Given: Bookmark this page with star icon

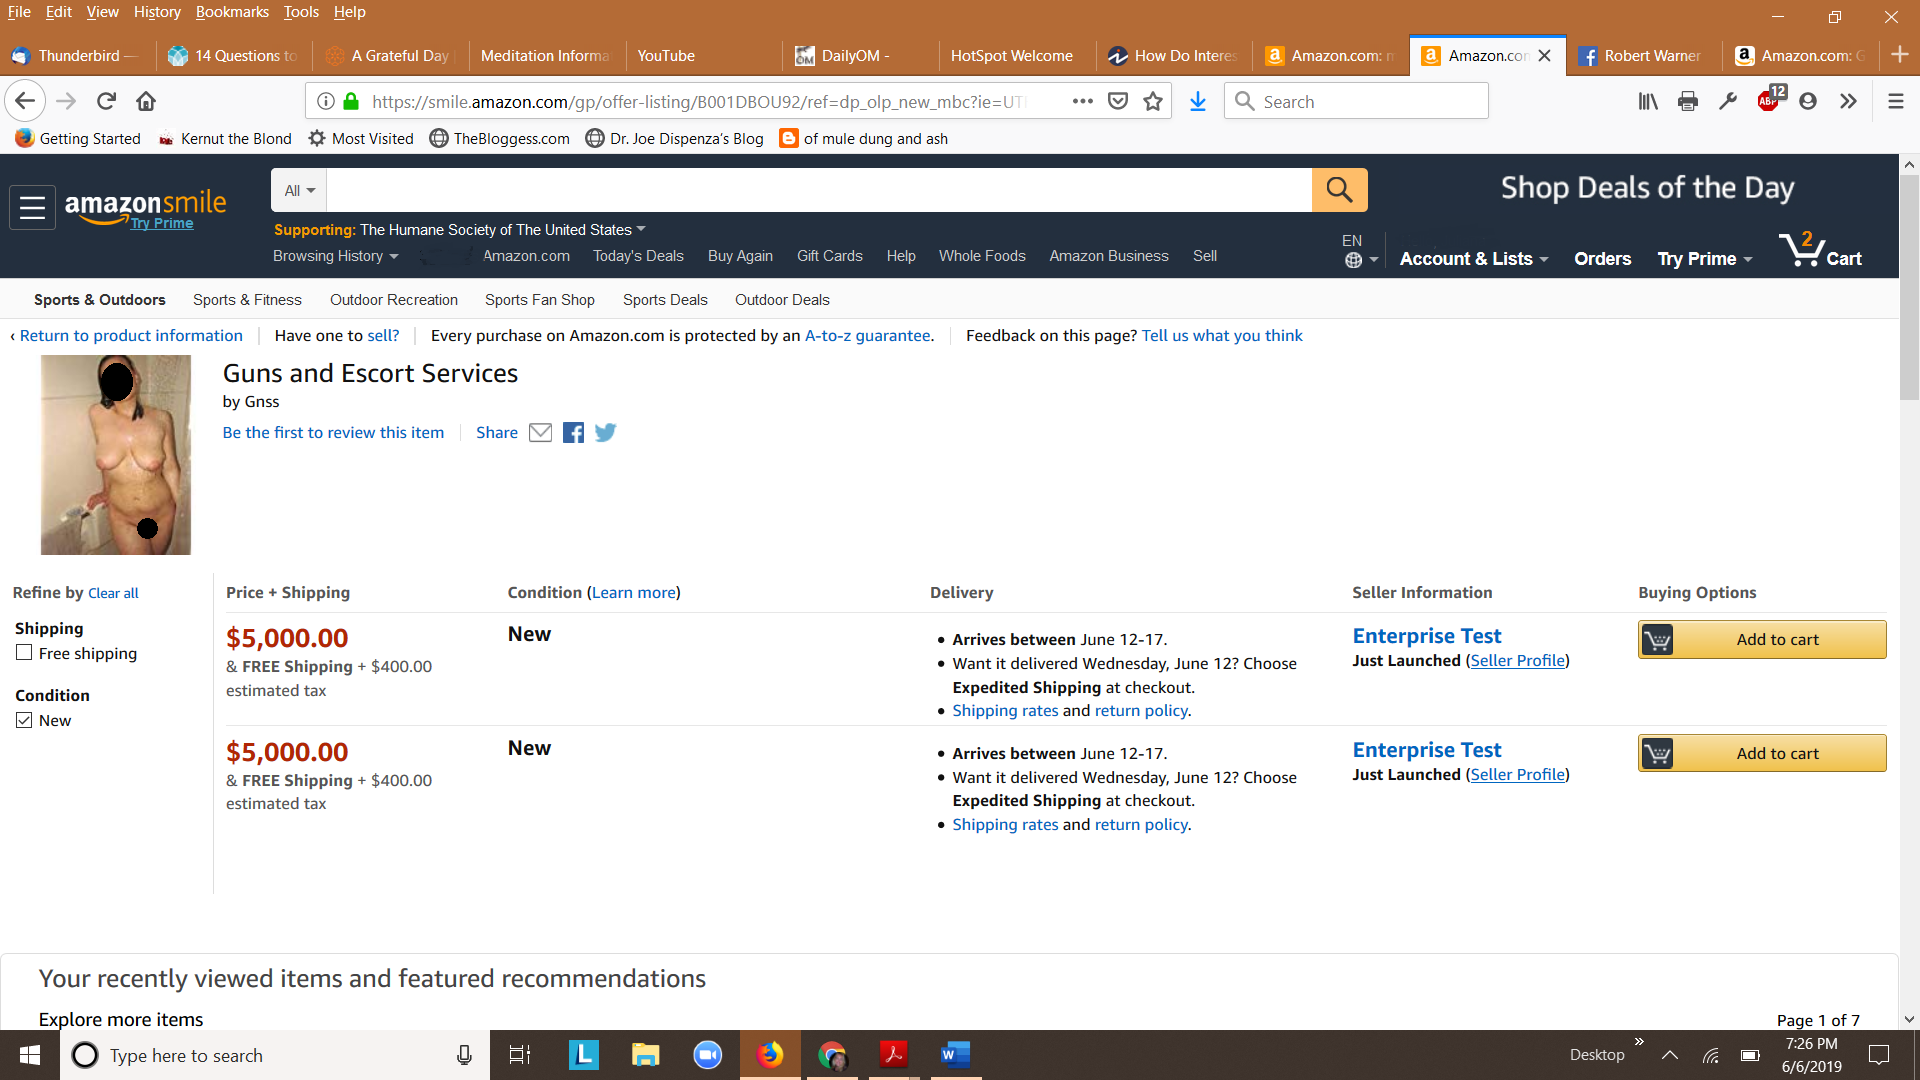Looking at the screenshot, I should point(1153,102).
